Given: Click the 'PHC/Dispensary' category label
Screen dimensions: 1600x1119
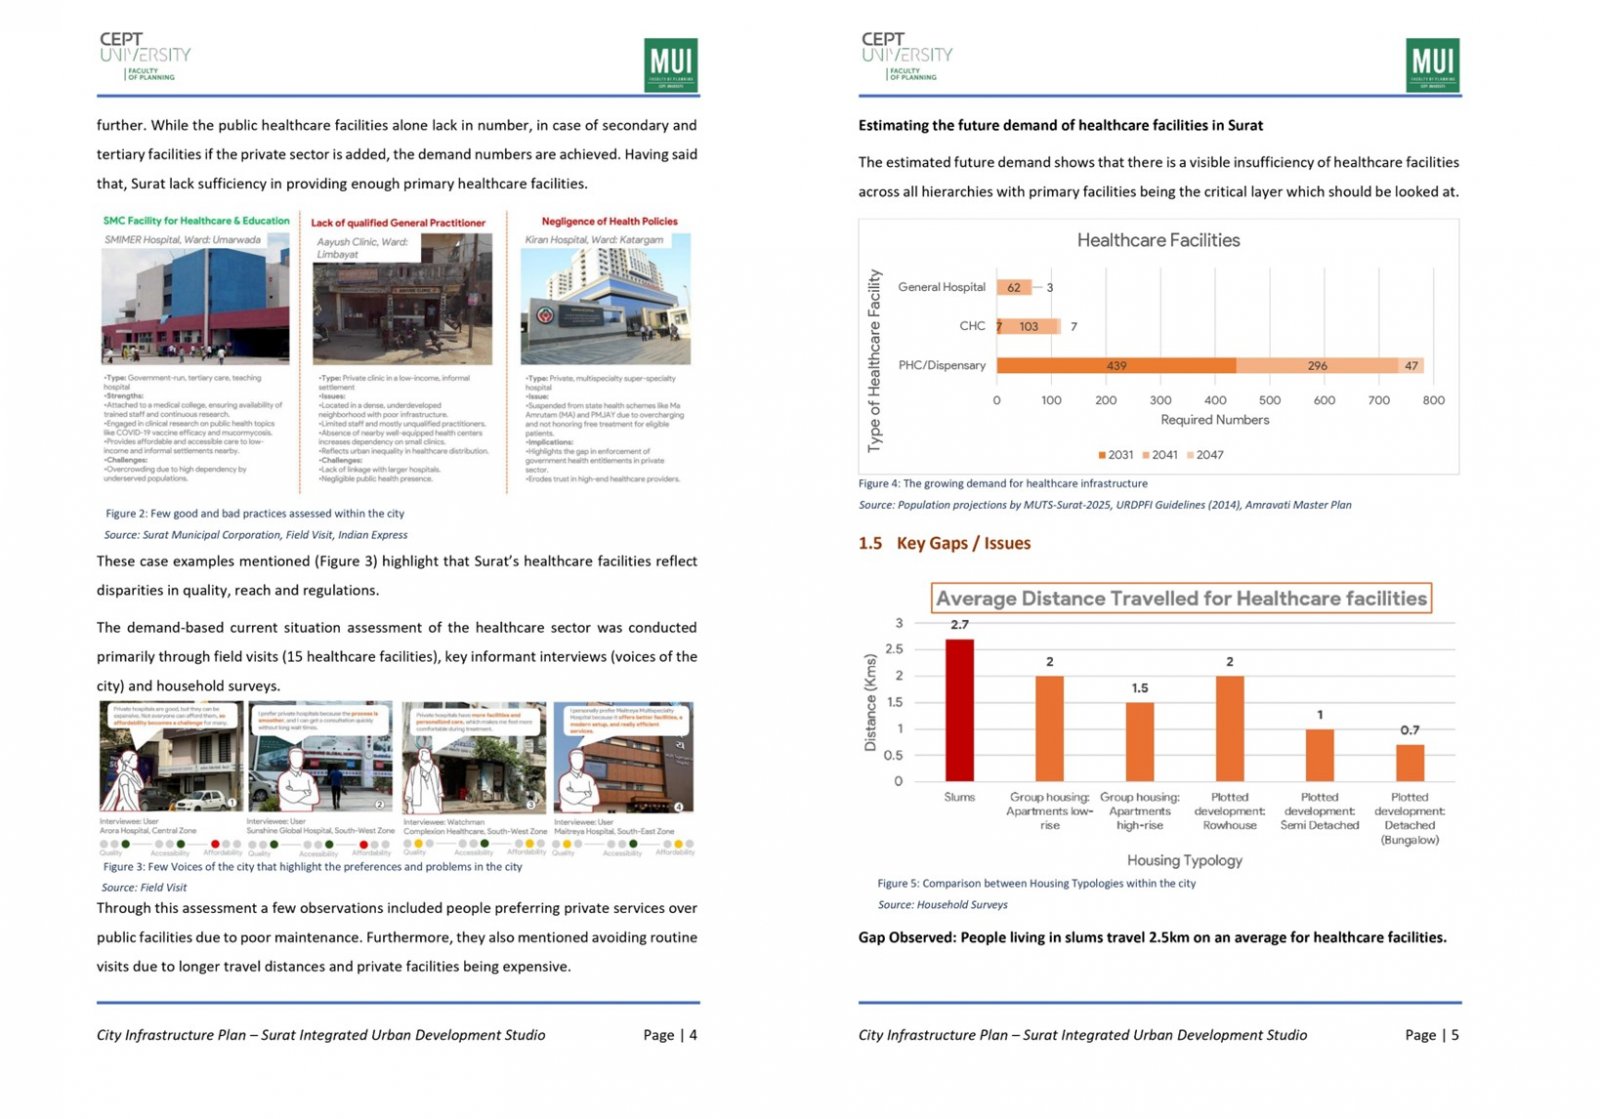Looking at the screenshot, I should (942, 365).
